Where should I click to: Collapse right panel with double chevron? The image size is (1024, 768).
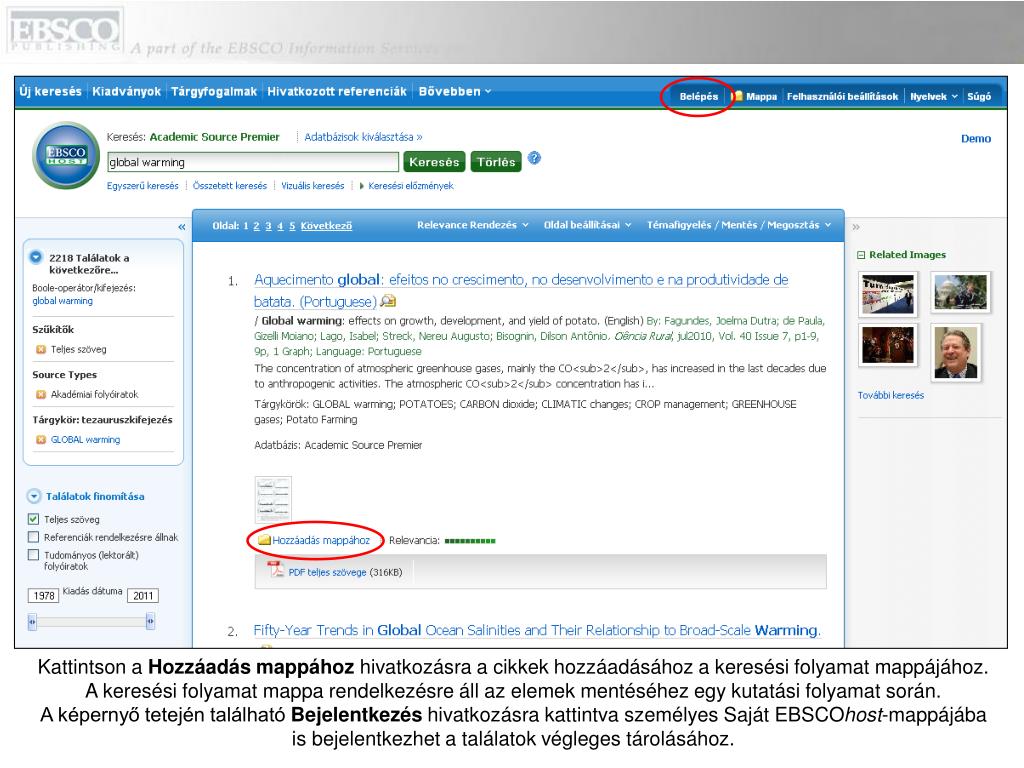point(856,227)
